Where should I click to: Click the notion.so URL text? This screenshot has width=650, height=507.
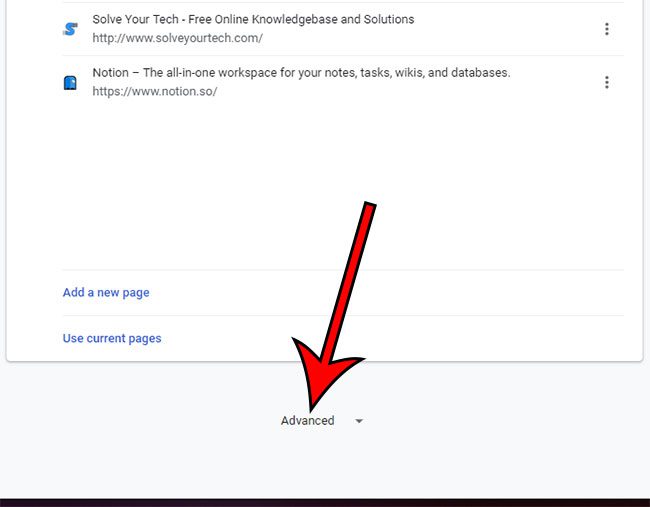(x=154, y=91)
